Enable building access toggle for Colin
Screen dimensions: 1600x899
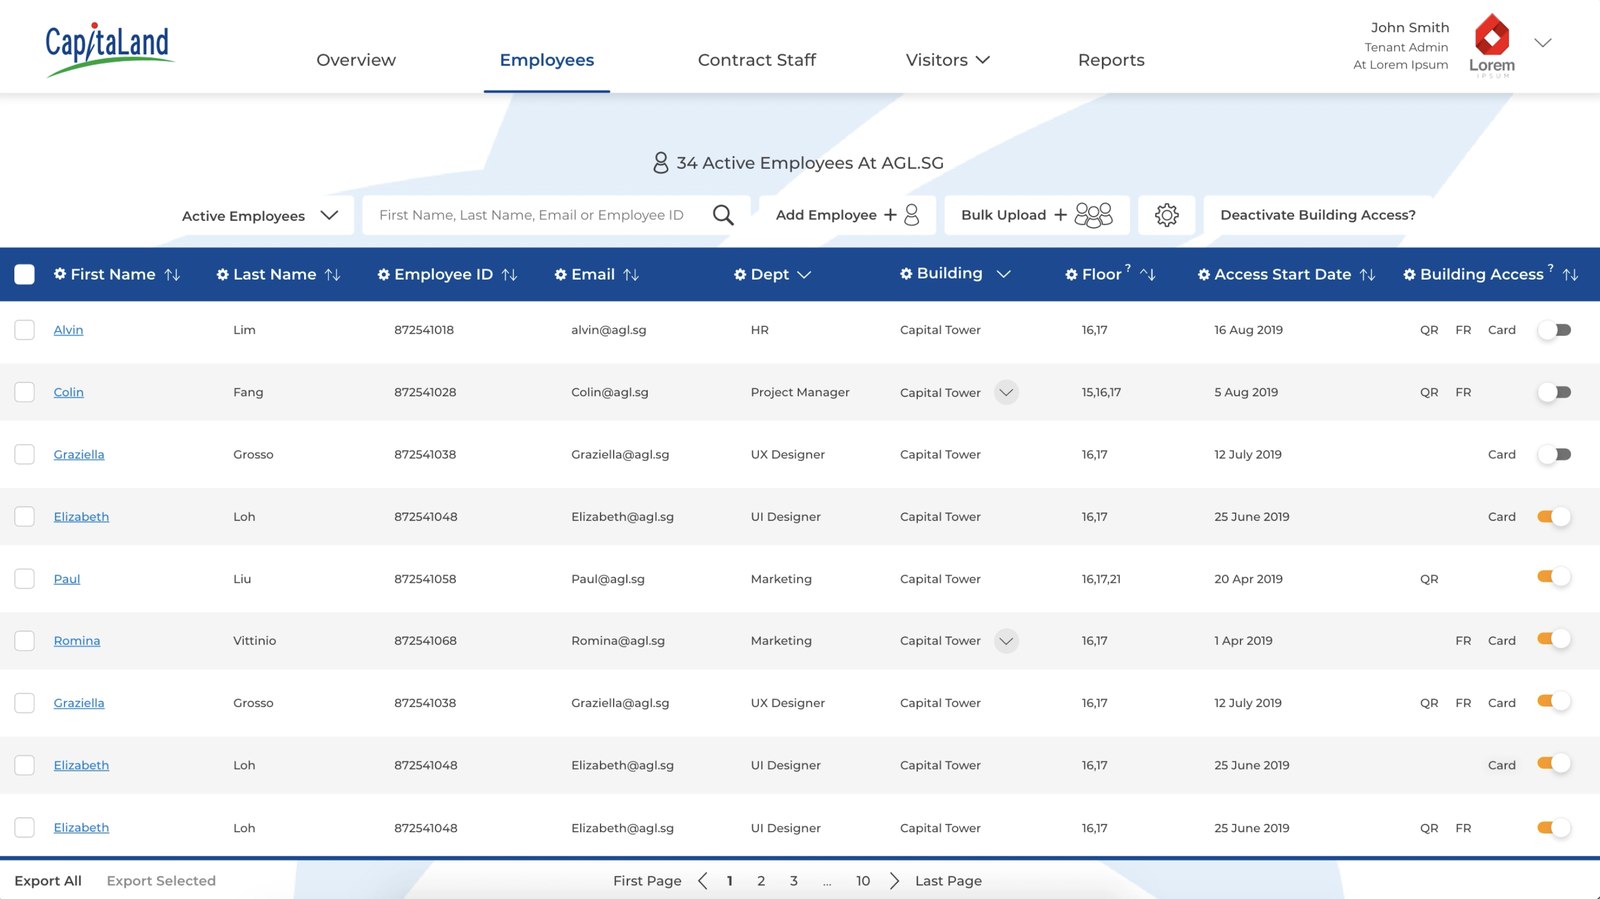click(x=1554, y=392)
